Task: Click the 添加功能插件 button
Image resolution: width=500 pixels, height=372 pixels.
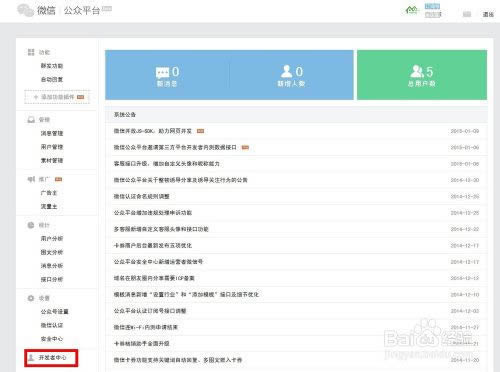Action: 57,97
